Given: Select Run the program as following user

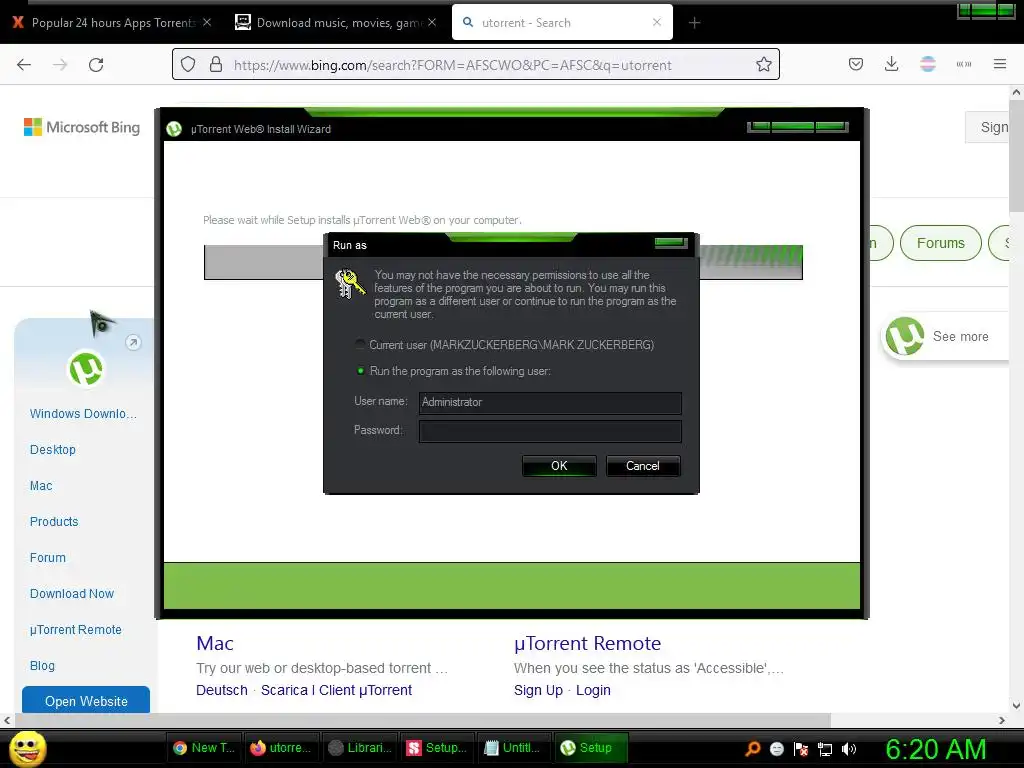Looking at the screenshot, I should (360, 370).
